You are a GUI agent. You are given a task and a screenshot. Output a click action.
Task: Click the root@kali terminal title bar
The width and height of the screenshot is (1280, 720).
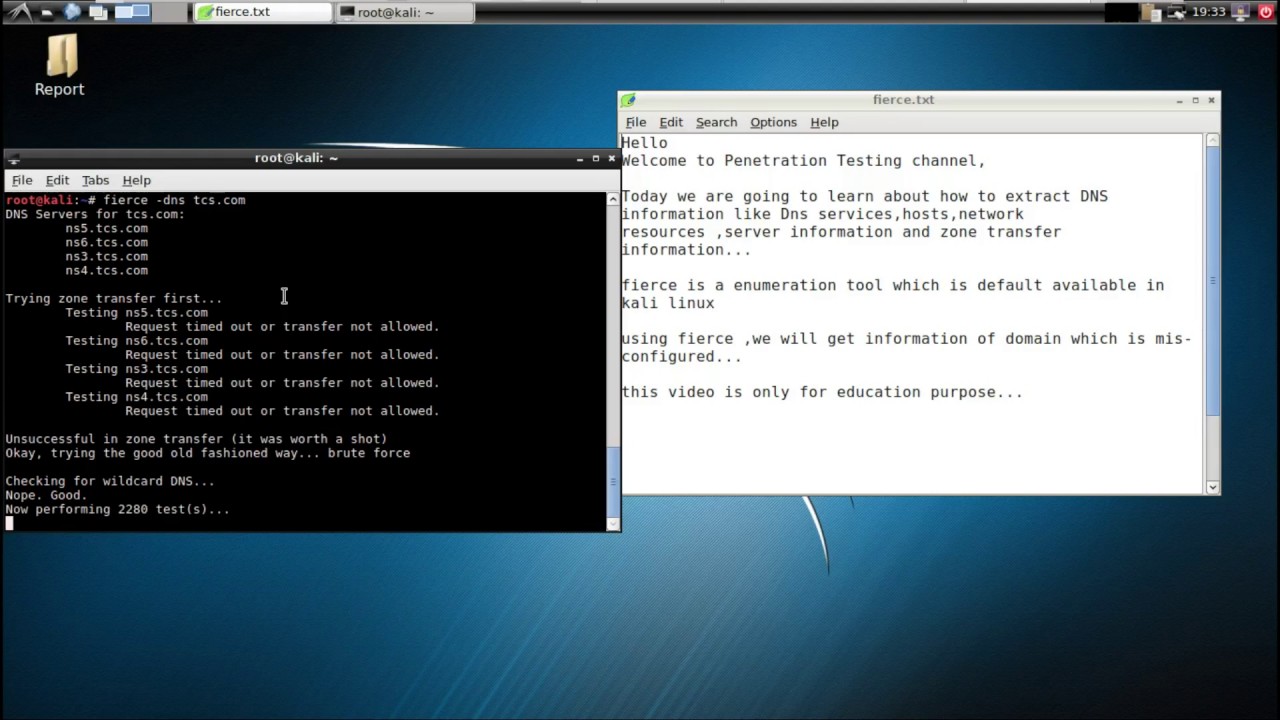pos(296,158)
